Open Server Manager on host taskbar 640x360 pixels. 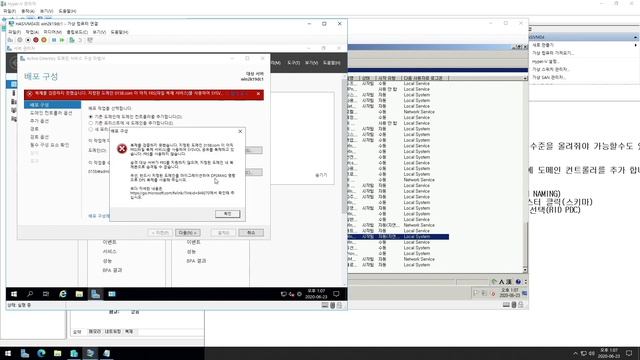[24, 353]
